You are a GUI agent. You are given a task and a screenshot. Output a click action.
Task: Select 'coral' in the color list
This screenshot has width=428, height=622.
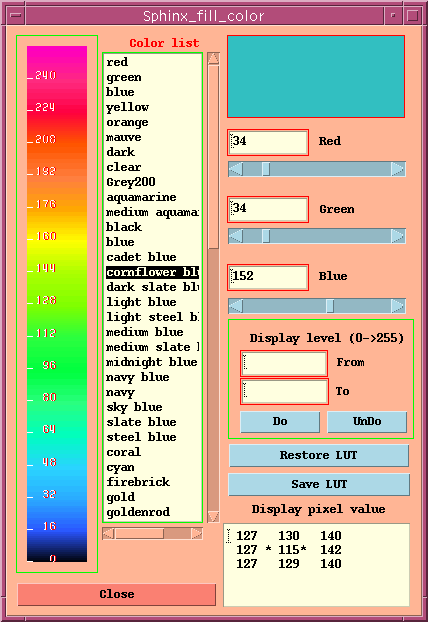pyautogui.click(x=152, y=452)
